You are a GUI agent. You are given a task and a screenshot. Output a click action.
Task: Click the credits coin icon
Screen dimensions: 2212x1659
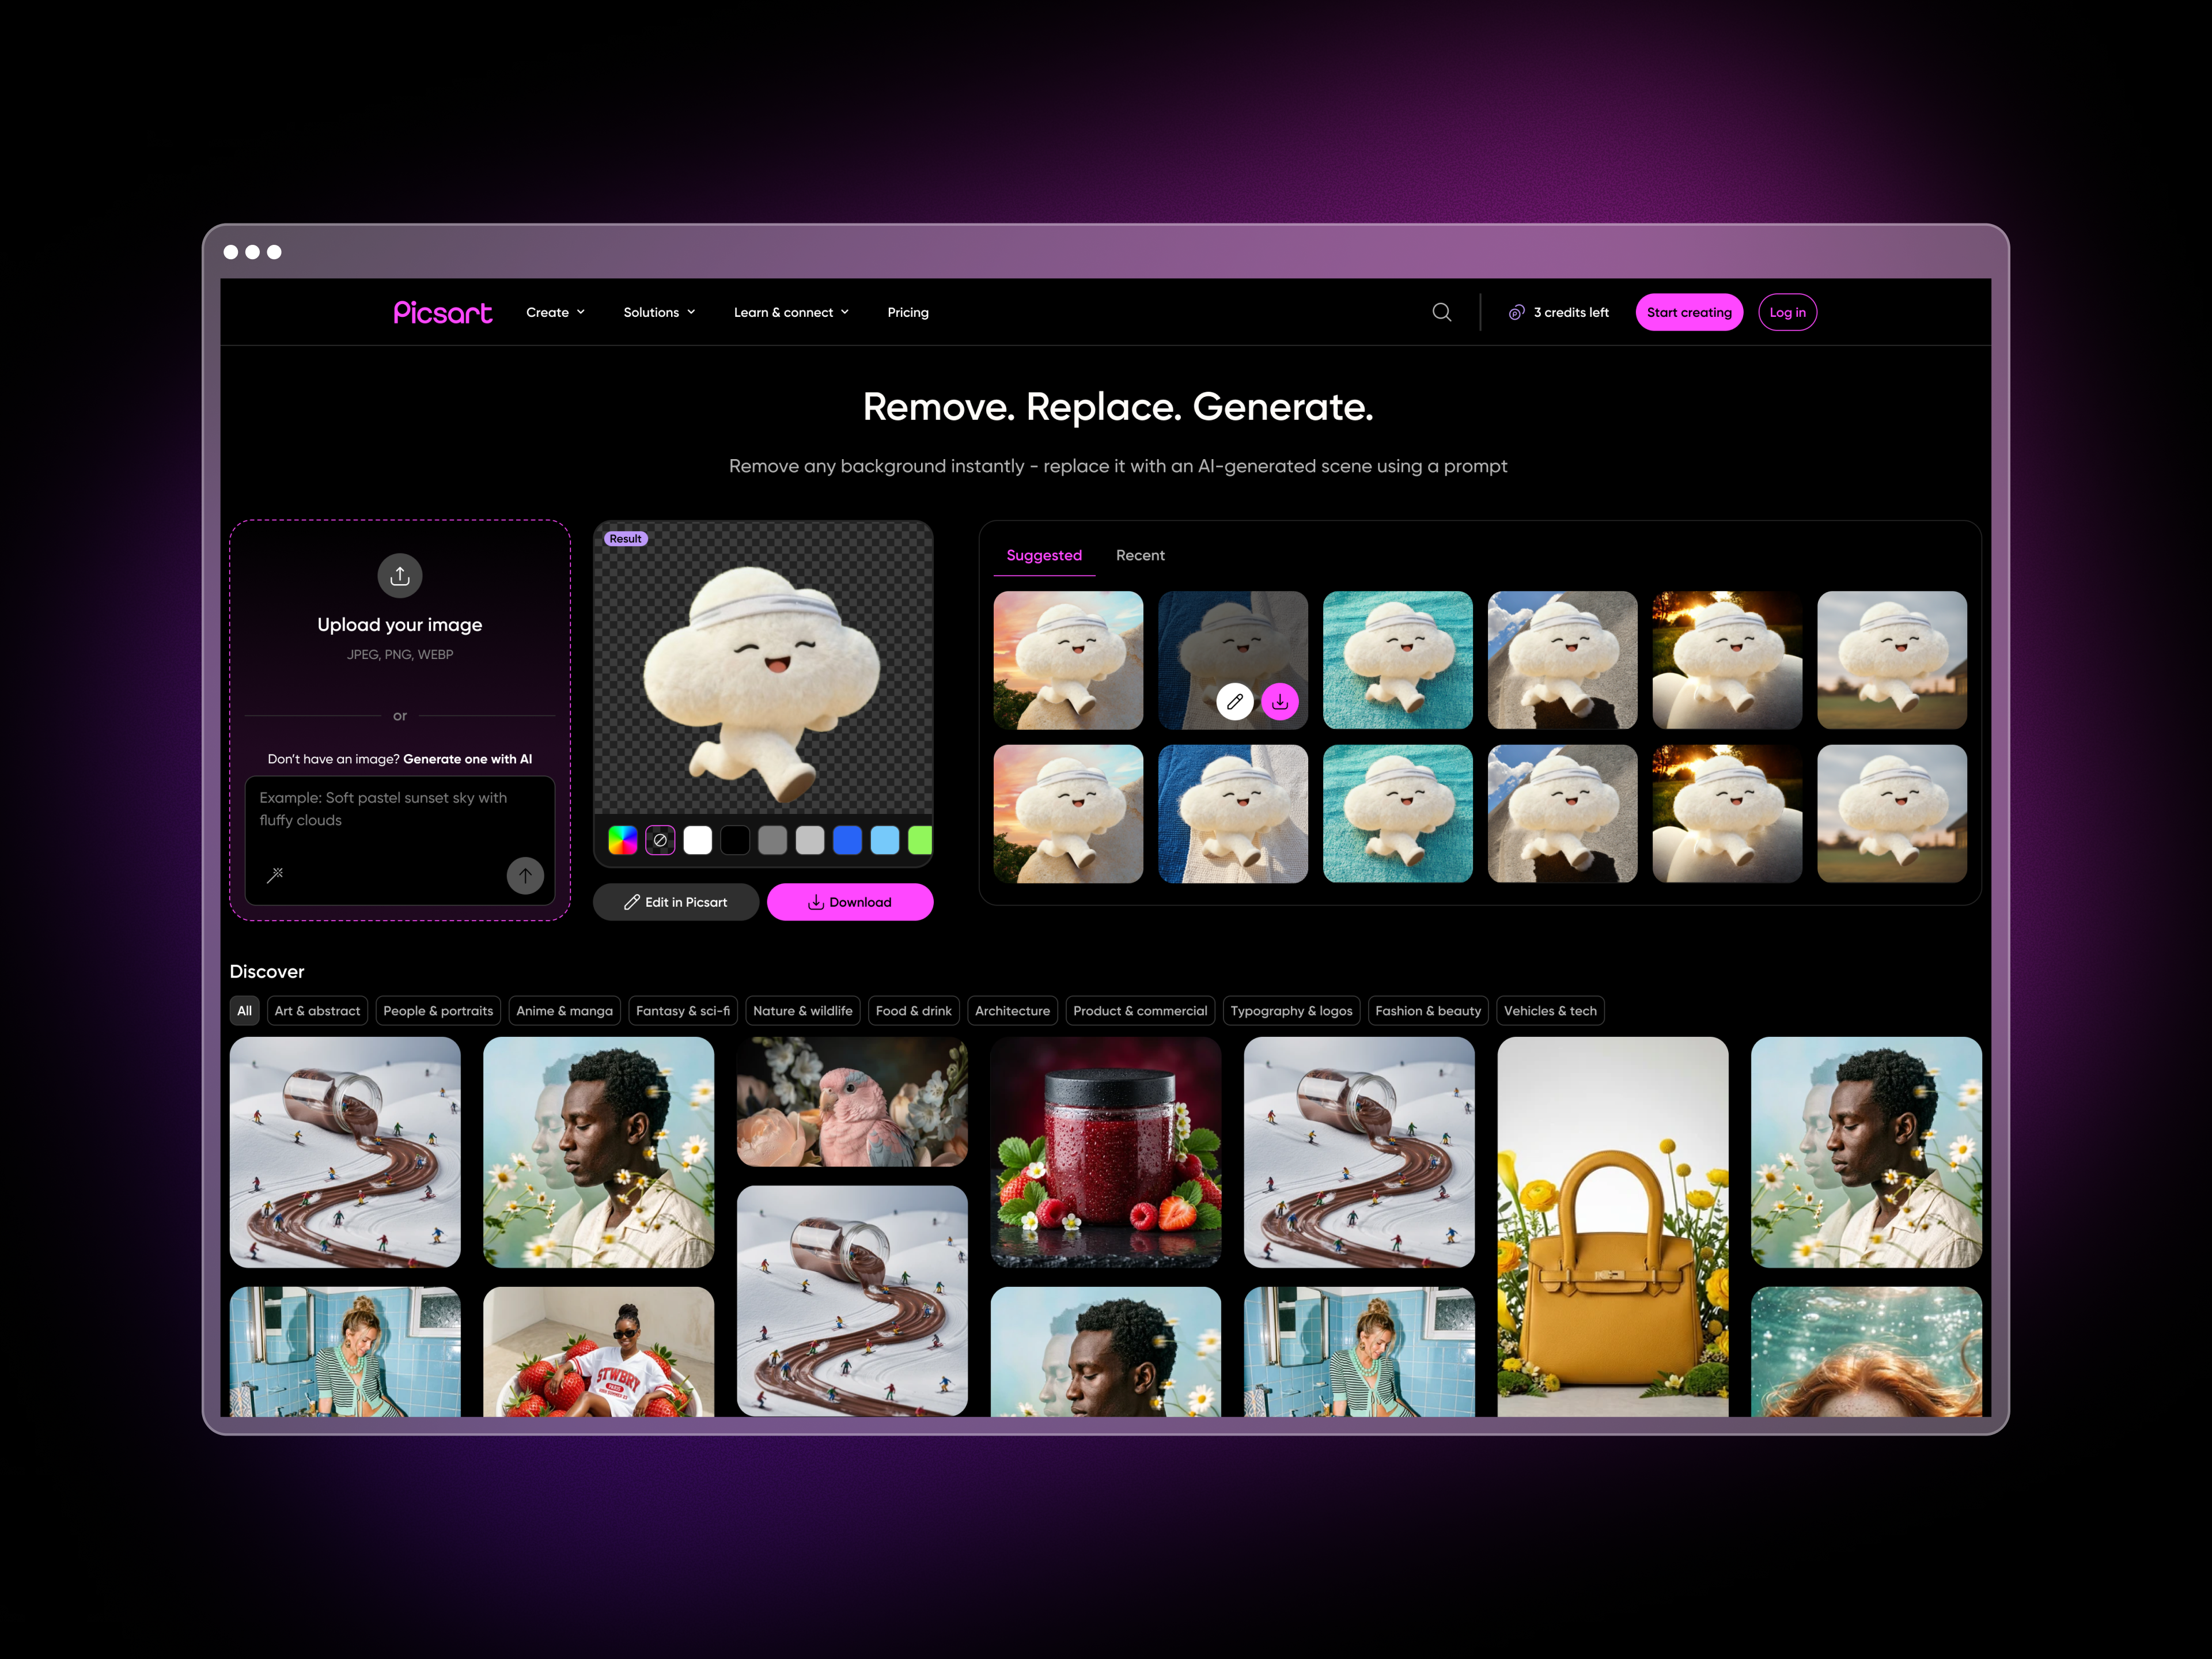tap(1517, 312)
